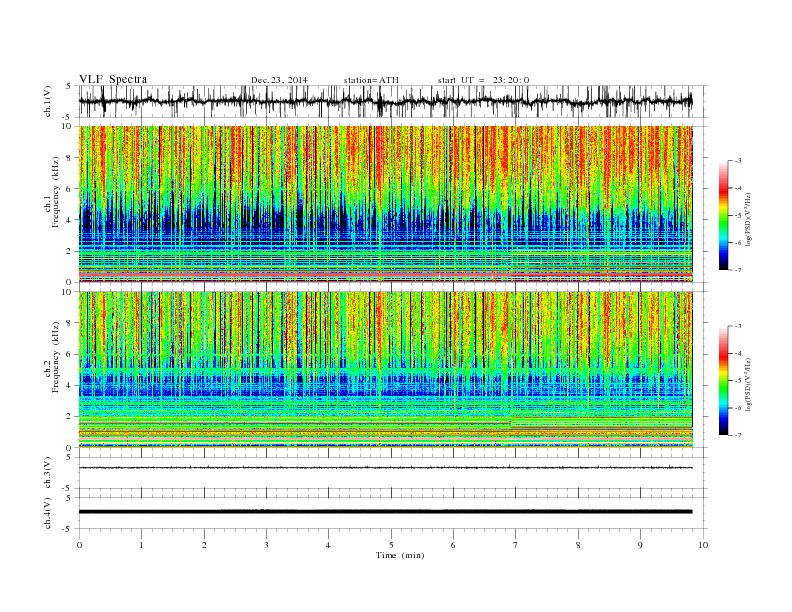The height and width of the screenshot is (612, 792).
Task: Click the "-3" tick on upper colorbar
Action: tap(738, 161)
